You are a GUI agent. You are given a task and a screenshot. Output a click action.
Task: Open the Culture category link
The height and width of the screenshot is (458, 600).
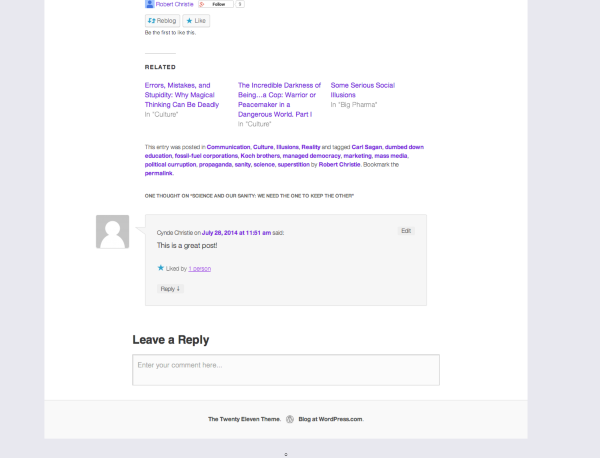(263, 147)
